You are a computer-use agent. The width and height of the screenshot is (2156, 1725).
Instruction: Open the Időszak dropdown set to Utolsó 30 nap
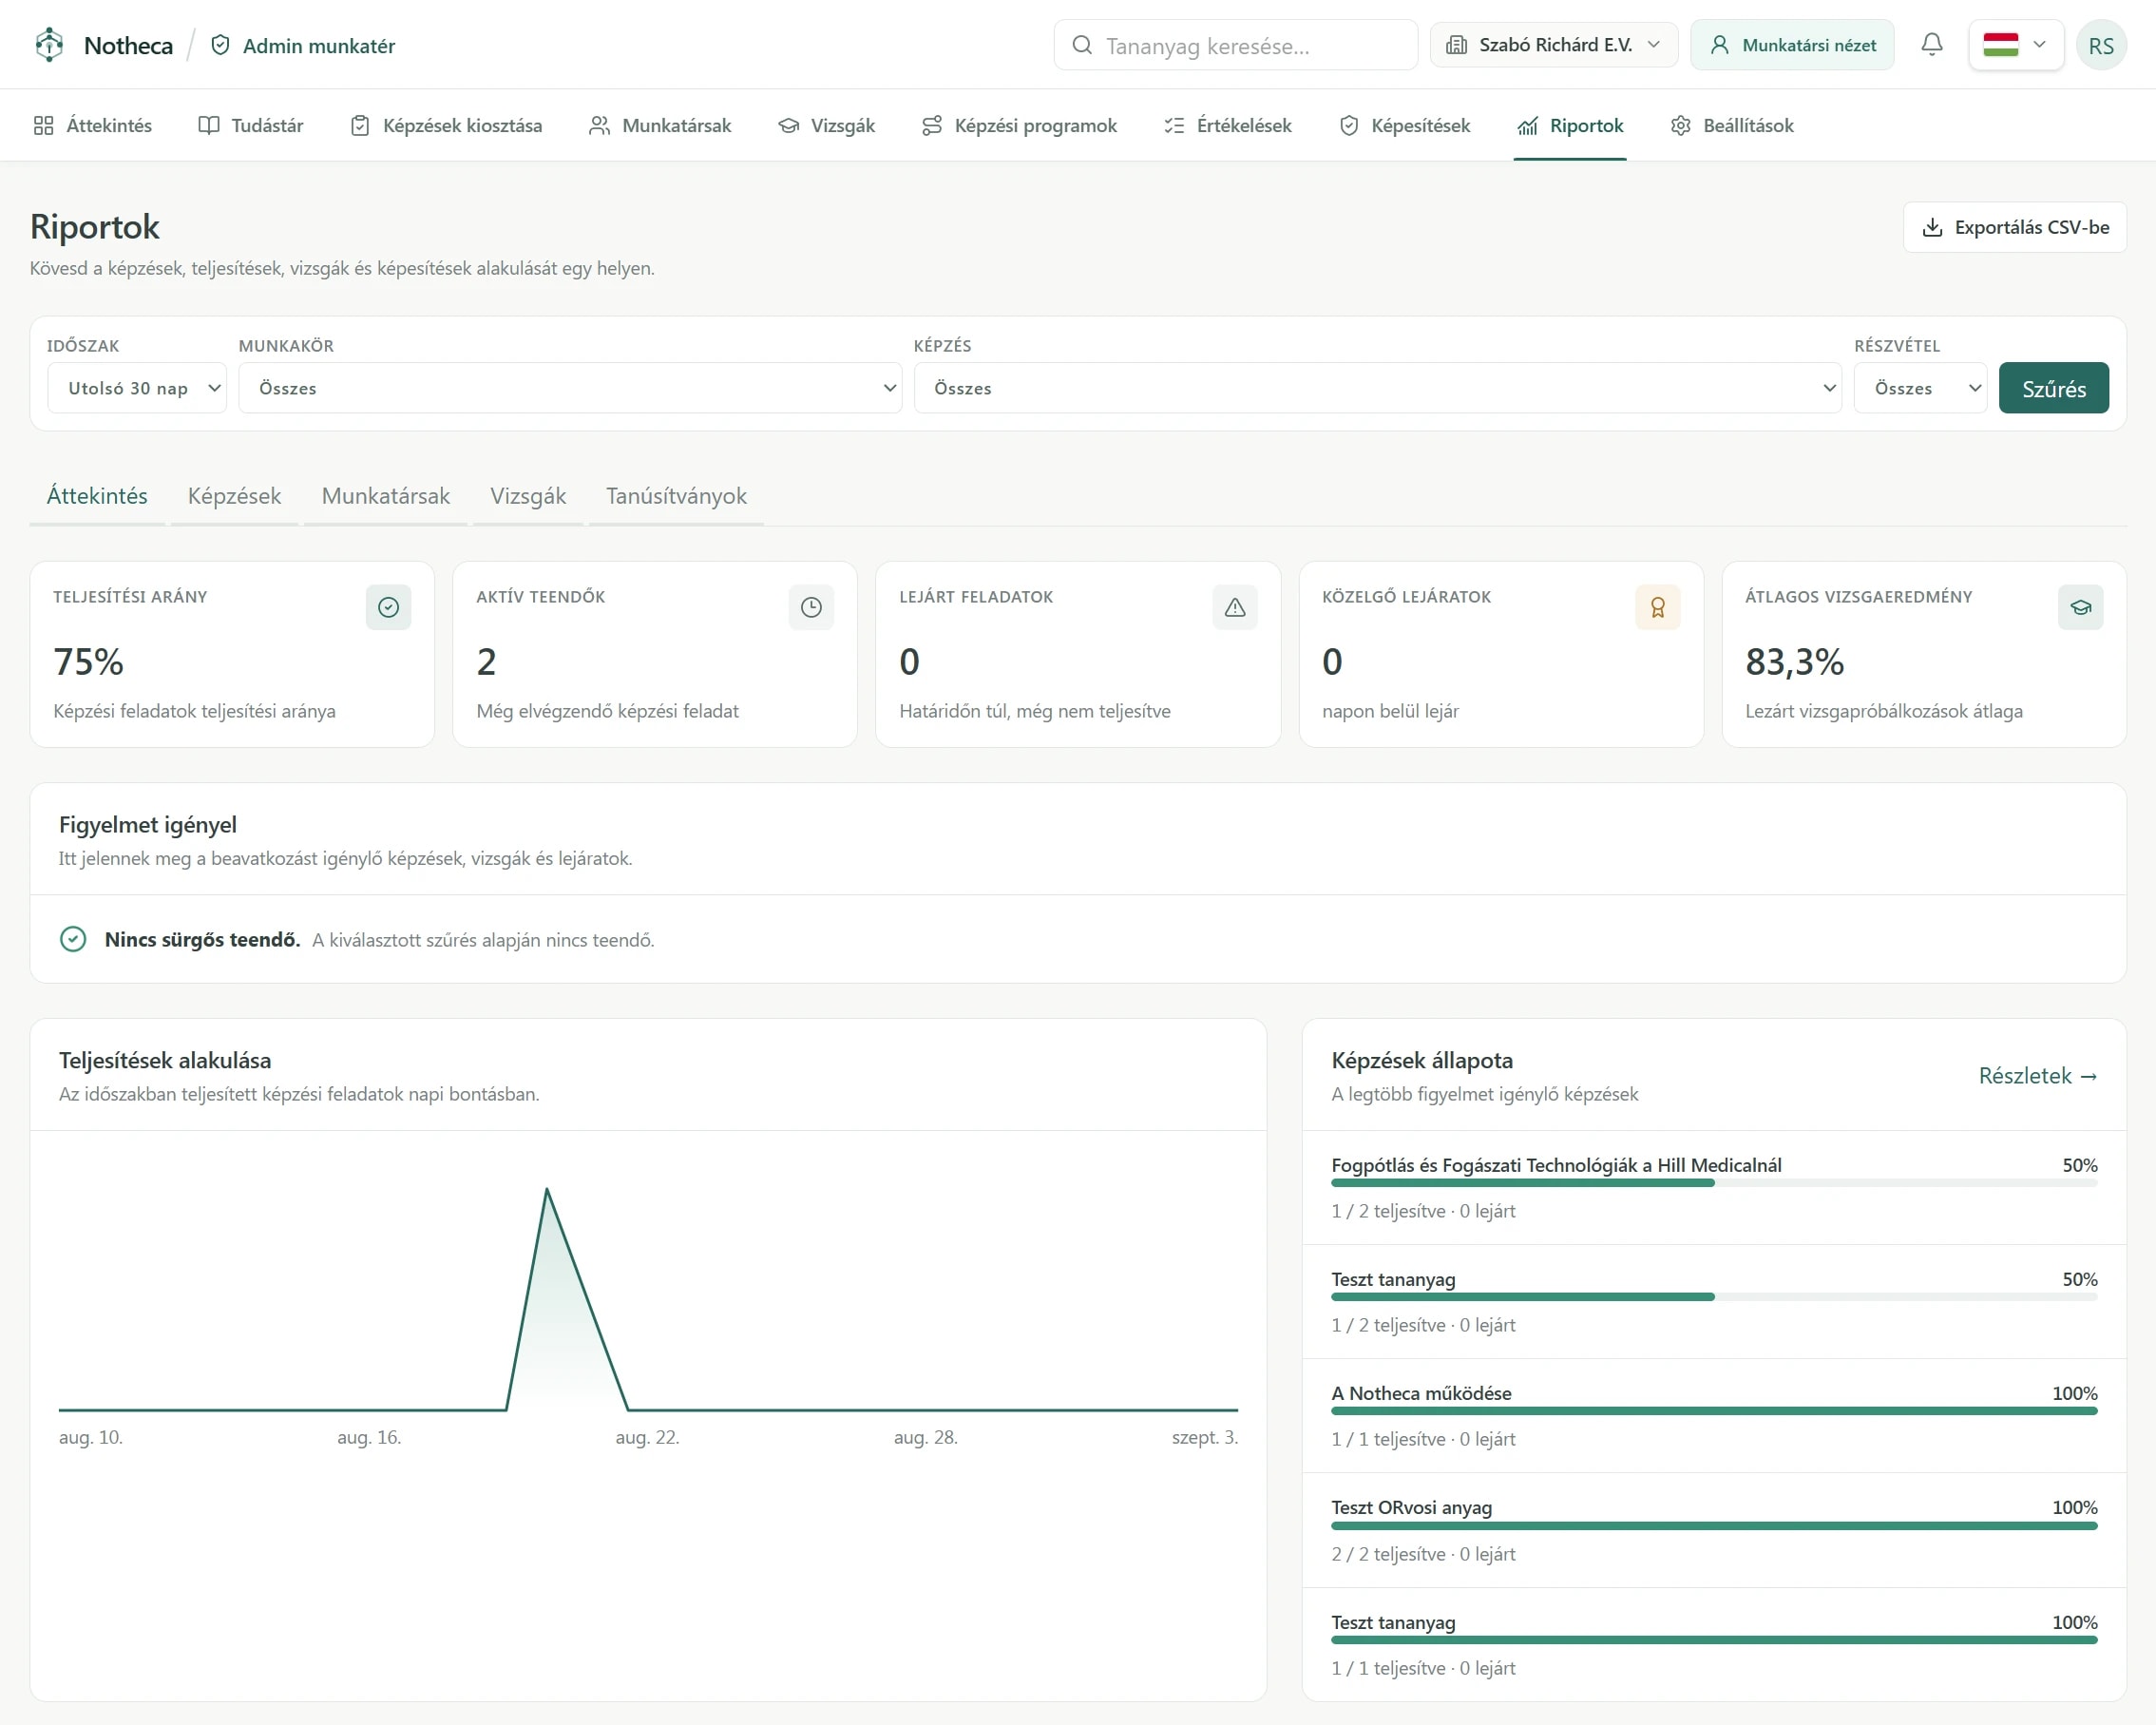coord(137,388)
